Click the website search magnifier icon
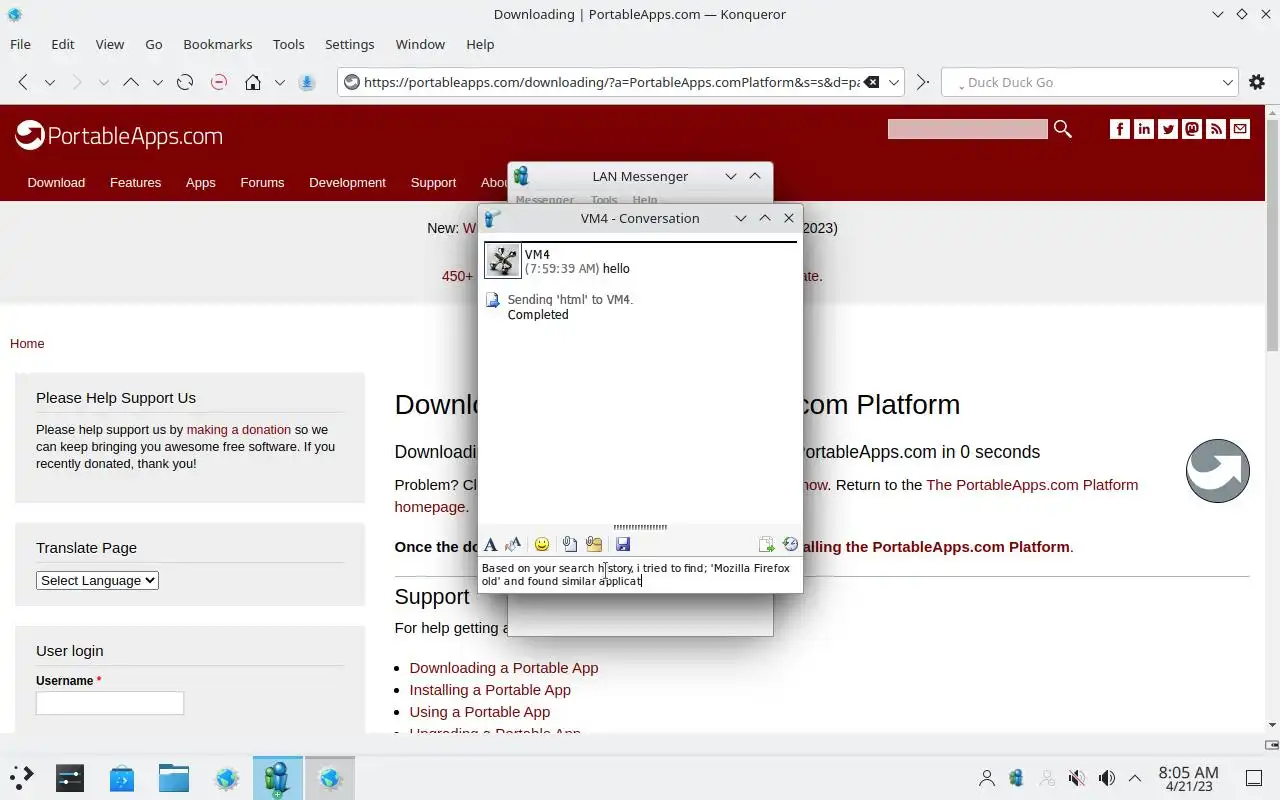 1062,129
